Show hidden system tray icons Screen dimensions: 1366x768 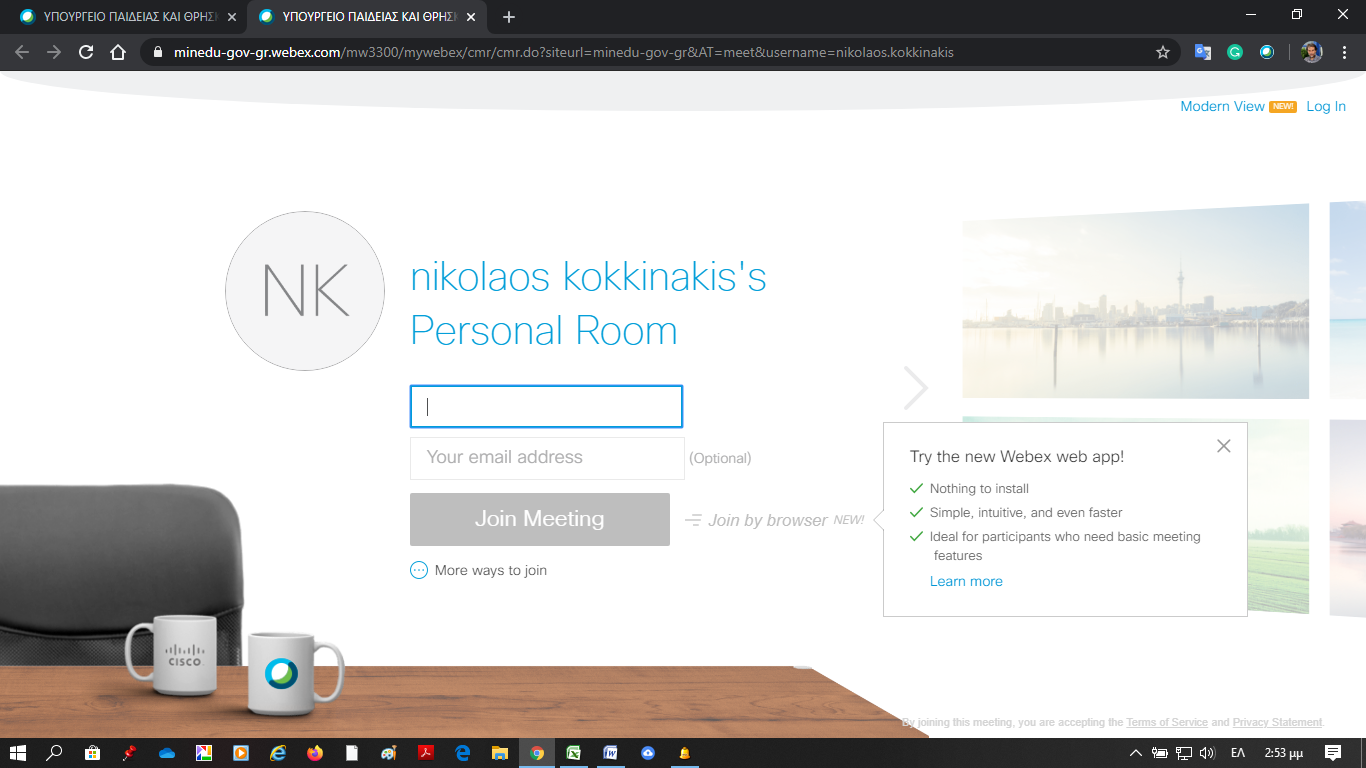[x=1135, y=753]
